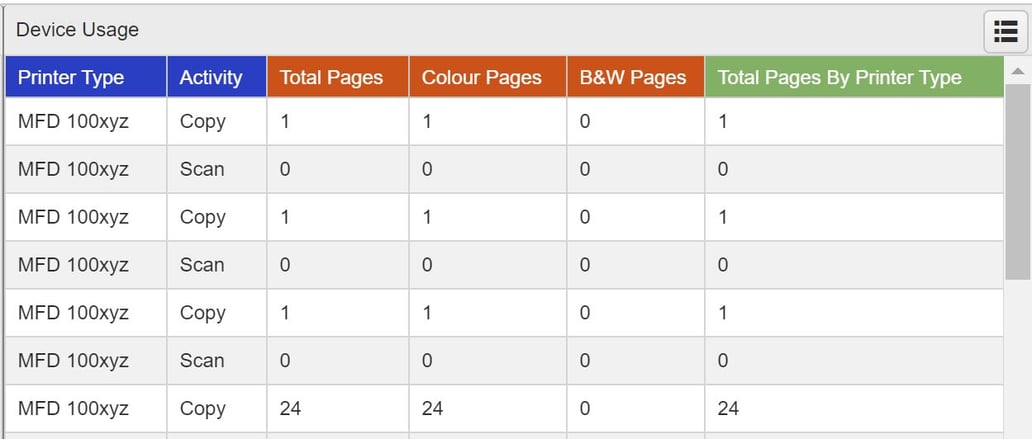Select the Device Usage panel title

click(x=77, y=30)
